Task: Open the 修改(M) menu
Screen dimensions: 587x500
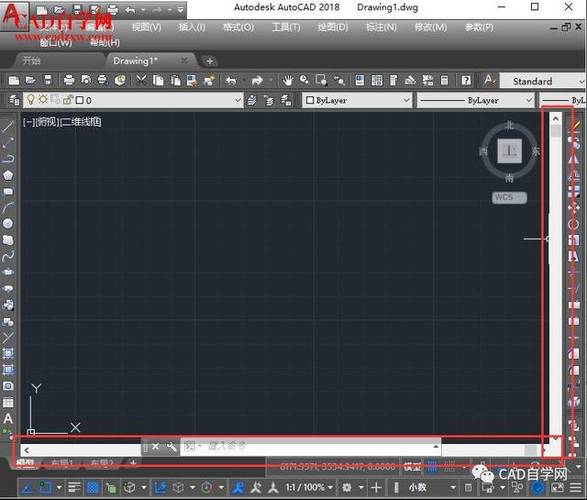Action: tap(431, 27)
